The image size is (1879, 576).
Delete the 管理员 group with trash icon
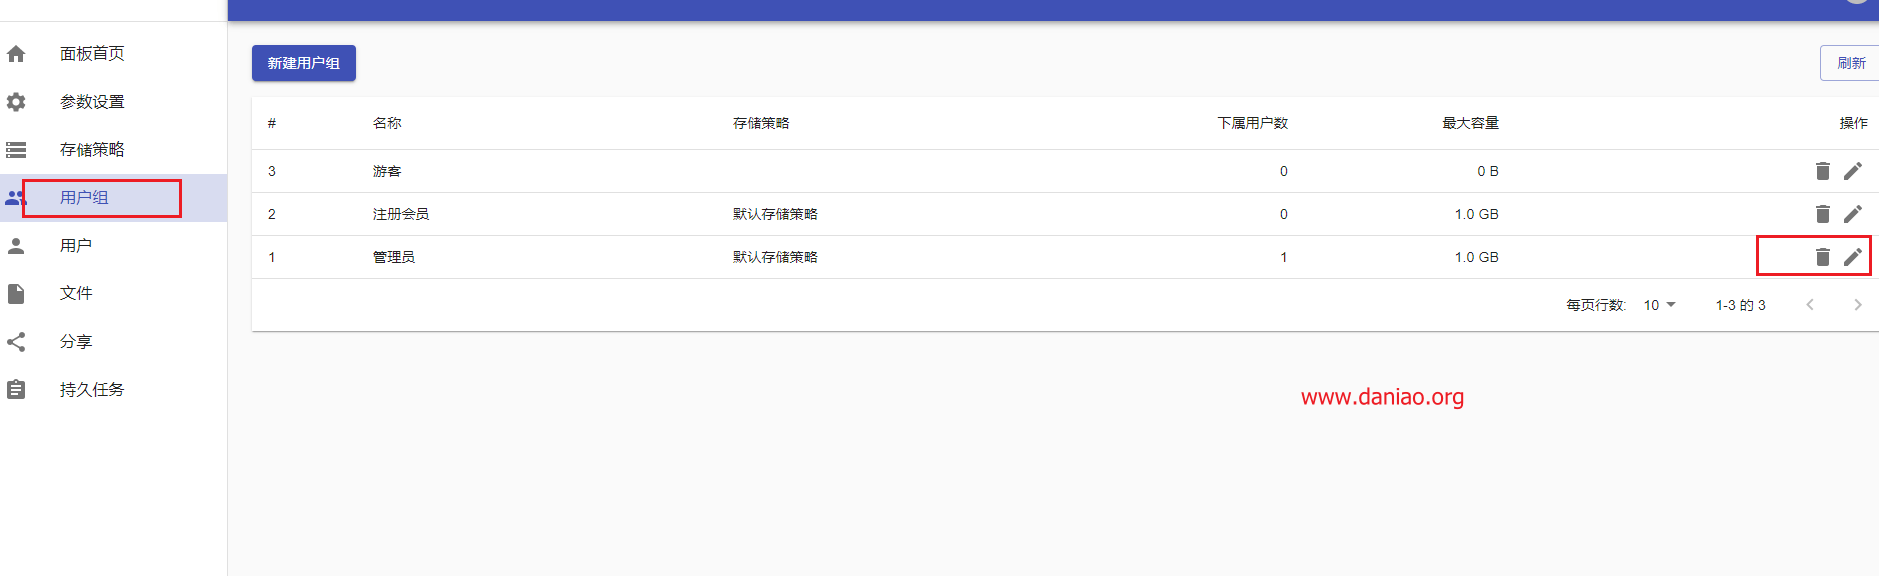point(1823,257)
